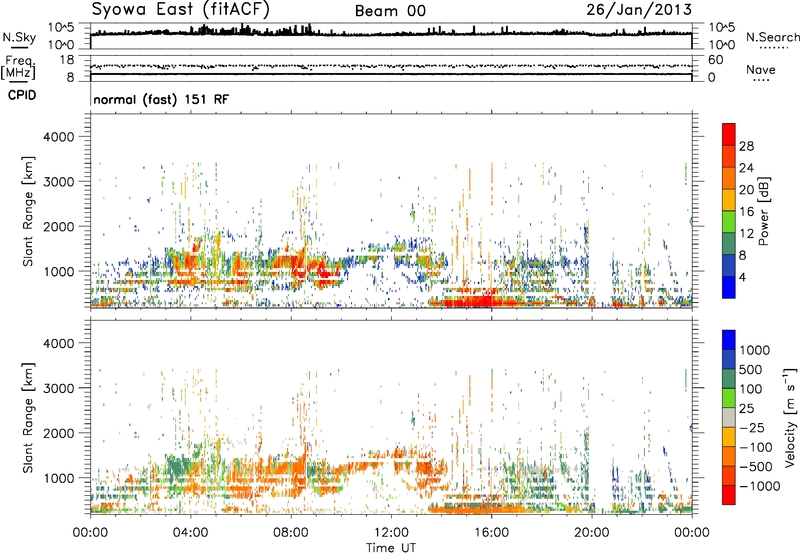Click the date '26/Jan/2013'
This screenshot has height=554, width=800.
(639, 9)
